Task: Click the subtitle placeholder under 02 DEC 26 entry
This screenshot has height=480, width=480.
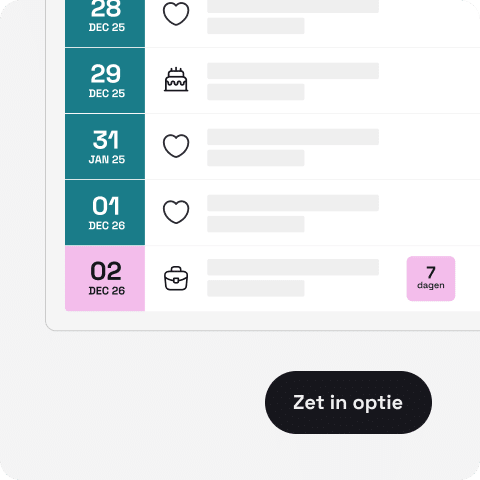Action: [x=256, y=288]
